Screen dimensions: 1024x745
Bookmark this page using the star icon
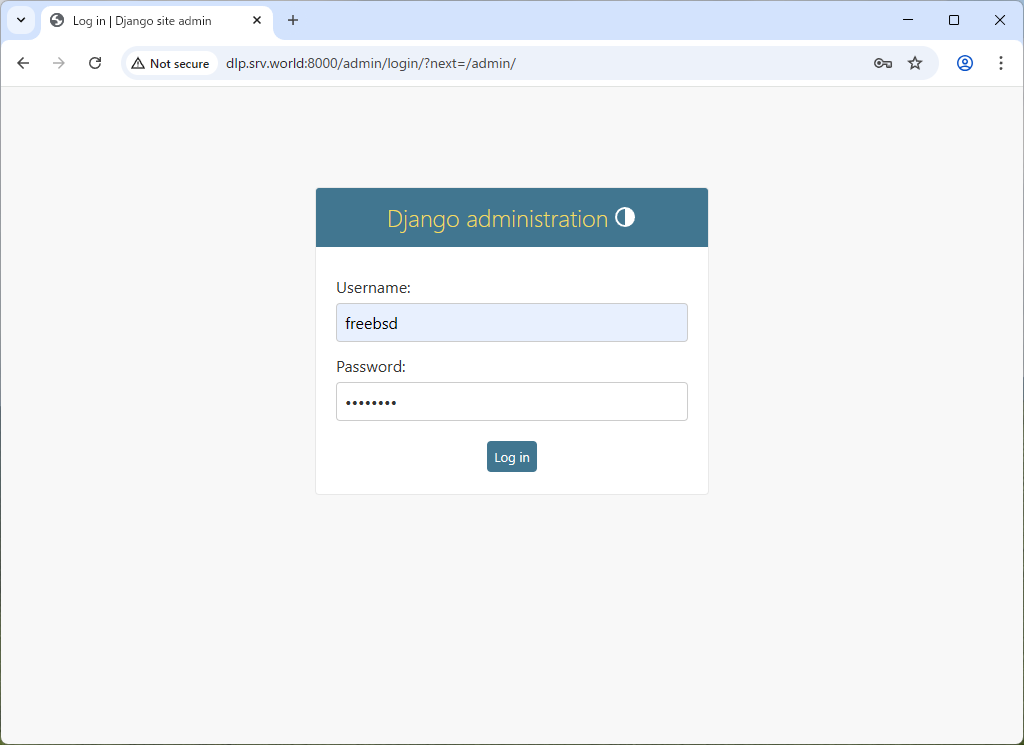(x=914, y=62)
